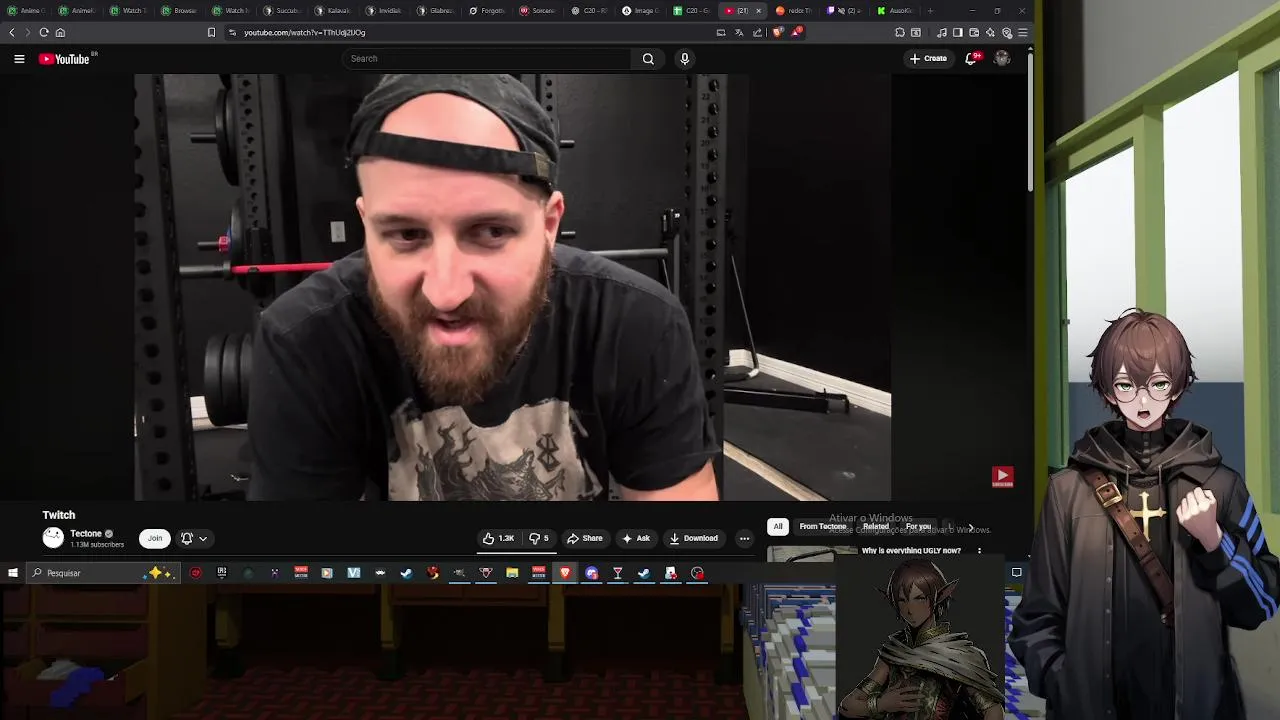Open the Tectone channel name link
This screenshot has width=1280, height=720.
(x=86, y=534)
